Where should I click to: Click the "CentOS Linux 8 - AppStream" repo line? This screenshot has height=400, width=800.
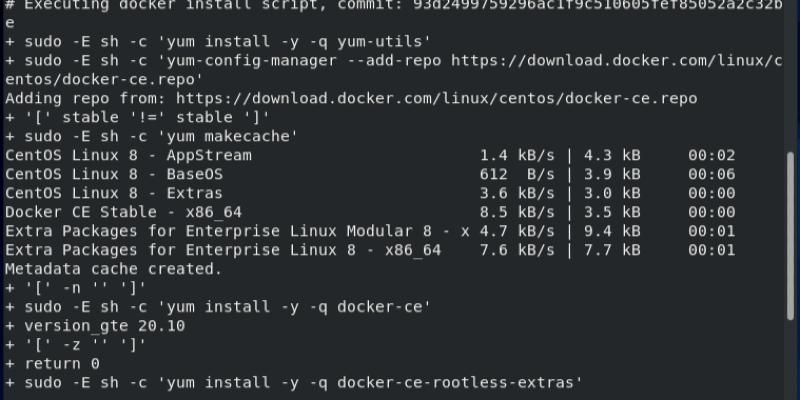(x=128, y=156)
